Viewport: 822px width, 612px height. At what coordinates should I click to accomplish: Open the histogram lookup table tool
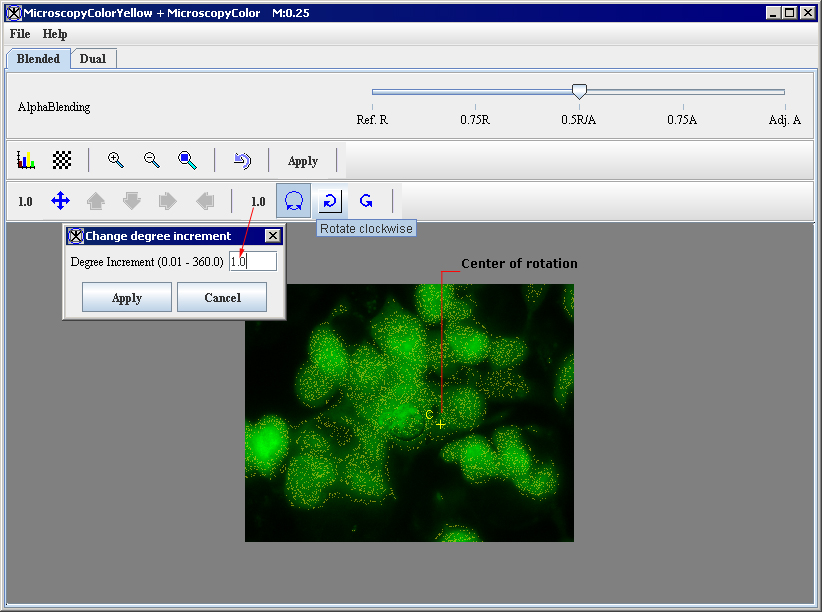pos(26,160)
